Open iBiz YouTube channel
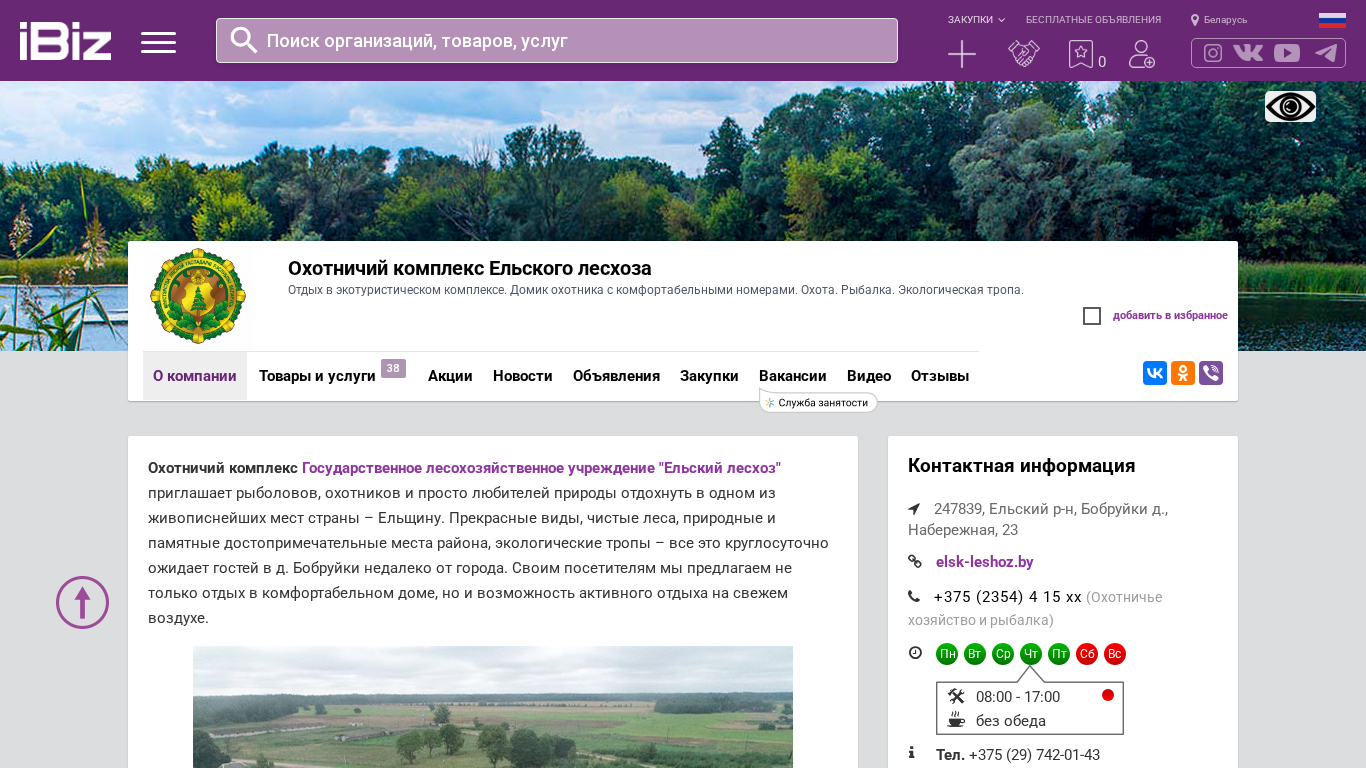The height and width of the screenshot is (768, 1366). coord(1287,53)
